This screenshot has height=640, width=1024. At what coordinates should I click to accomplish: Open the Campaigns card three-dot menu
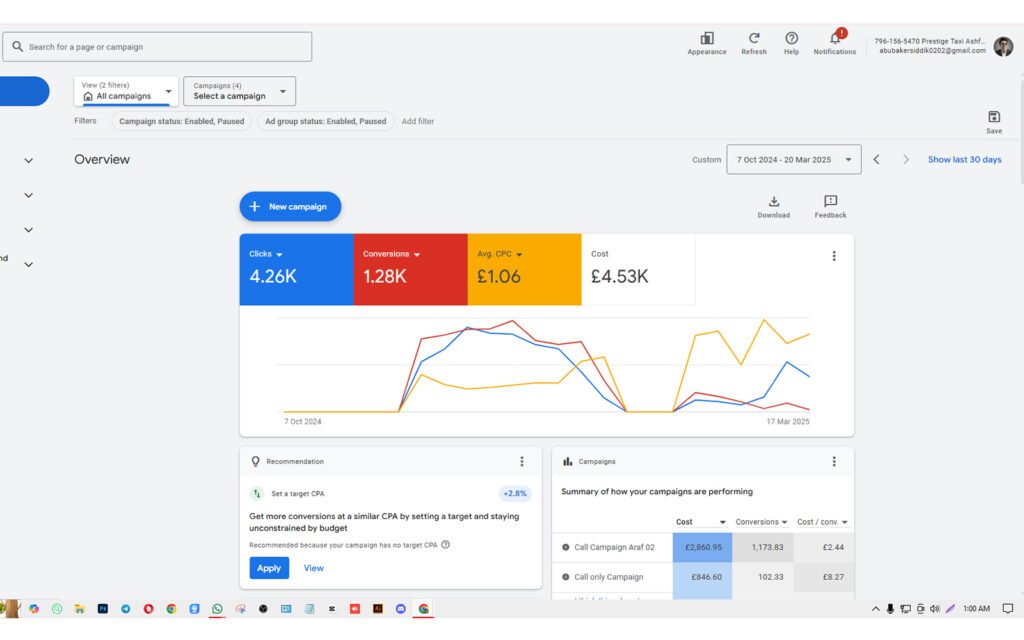pyautogui.click(x=834, y=461)
